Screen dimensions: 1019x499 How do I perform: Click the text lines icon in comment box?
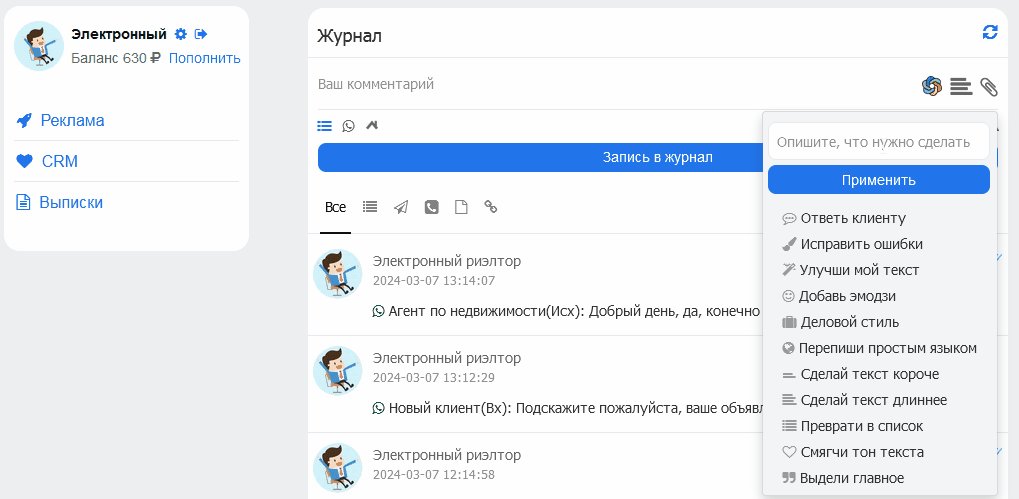(x=961, y=86)
